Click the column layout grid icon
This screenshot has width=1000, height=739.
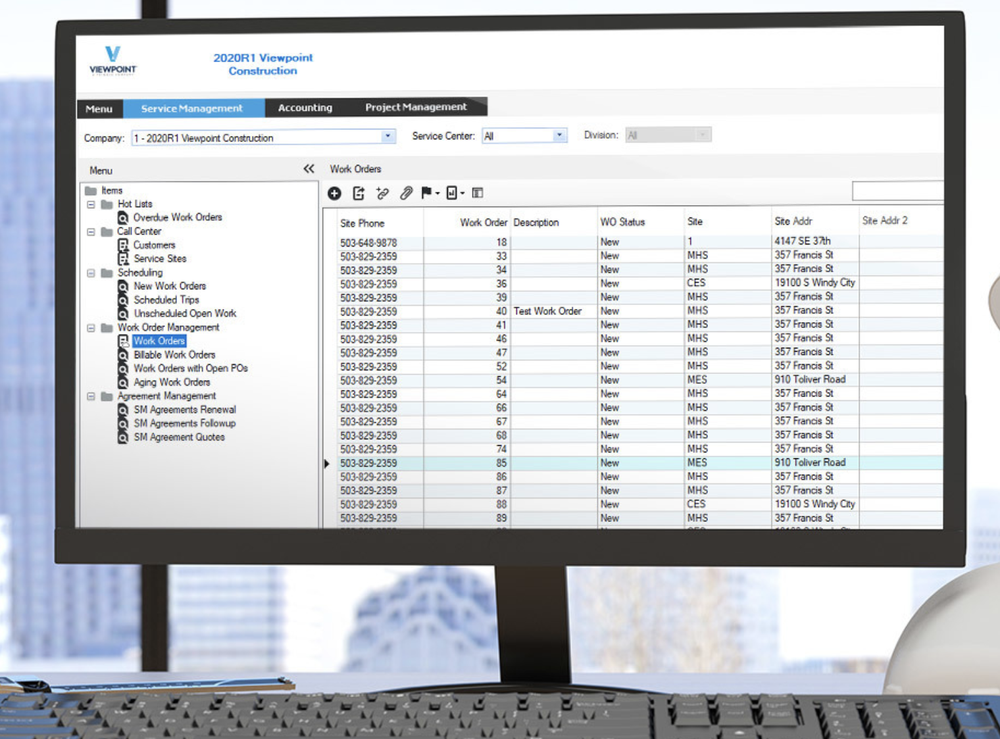click(477, 193)
